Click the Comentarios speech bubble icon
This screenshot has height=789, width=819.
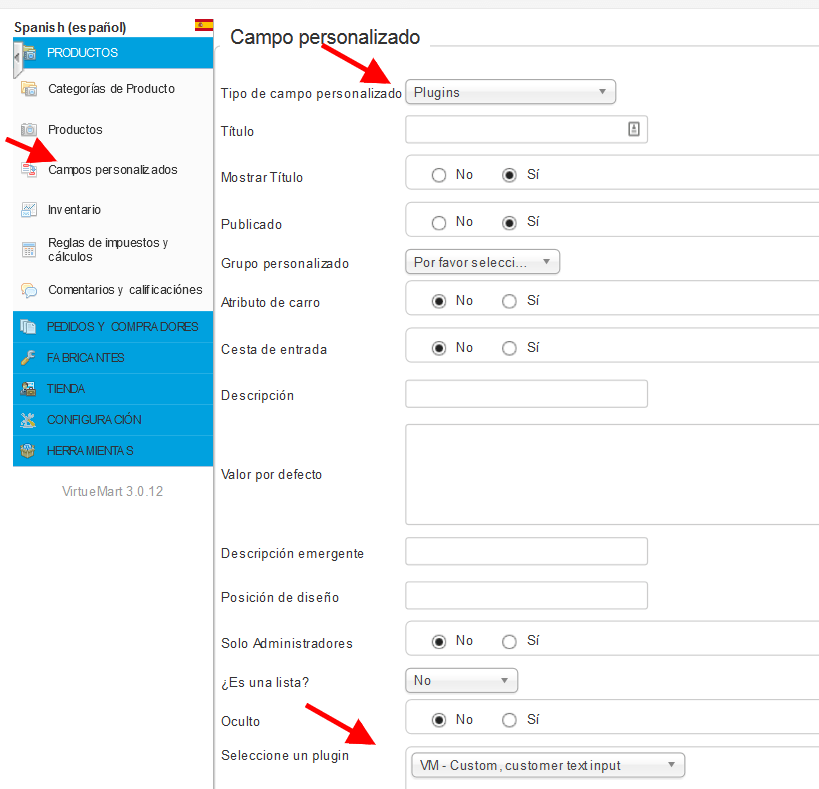[29, 290]
